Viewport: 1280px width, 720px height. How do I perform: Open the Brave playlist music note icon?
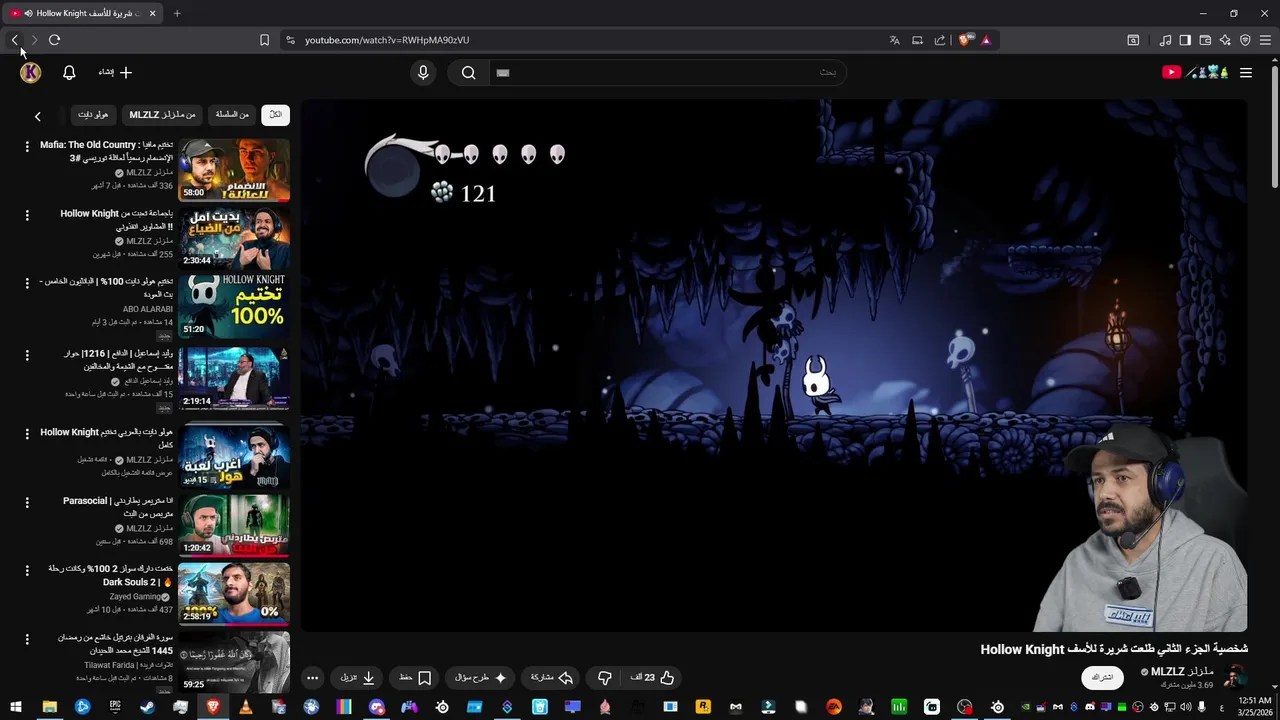click(x=1165, y=40)
